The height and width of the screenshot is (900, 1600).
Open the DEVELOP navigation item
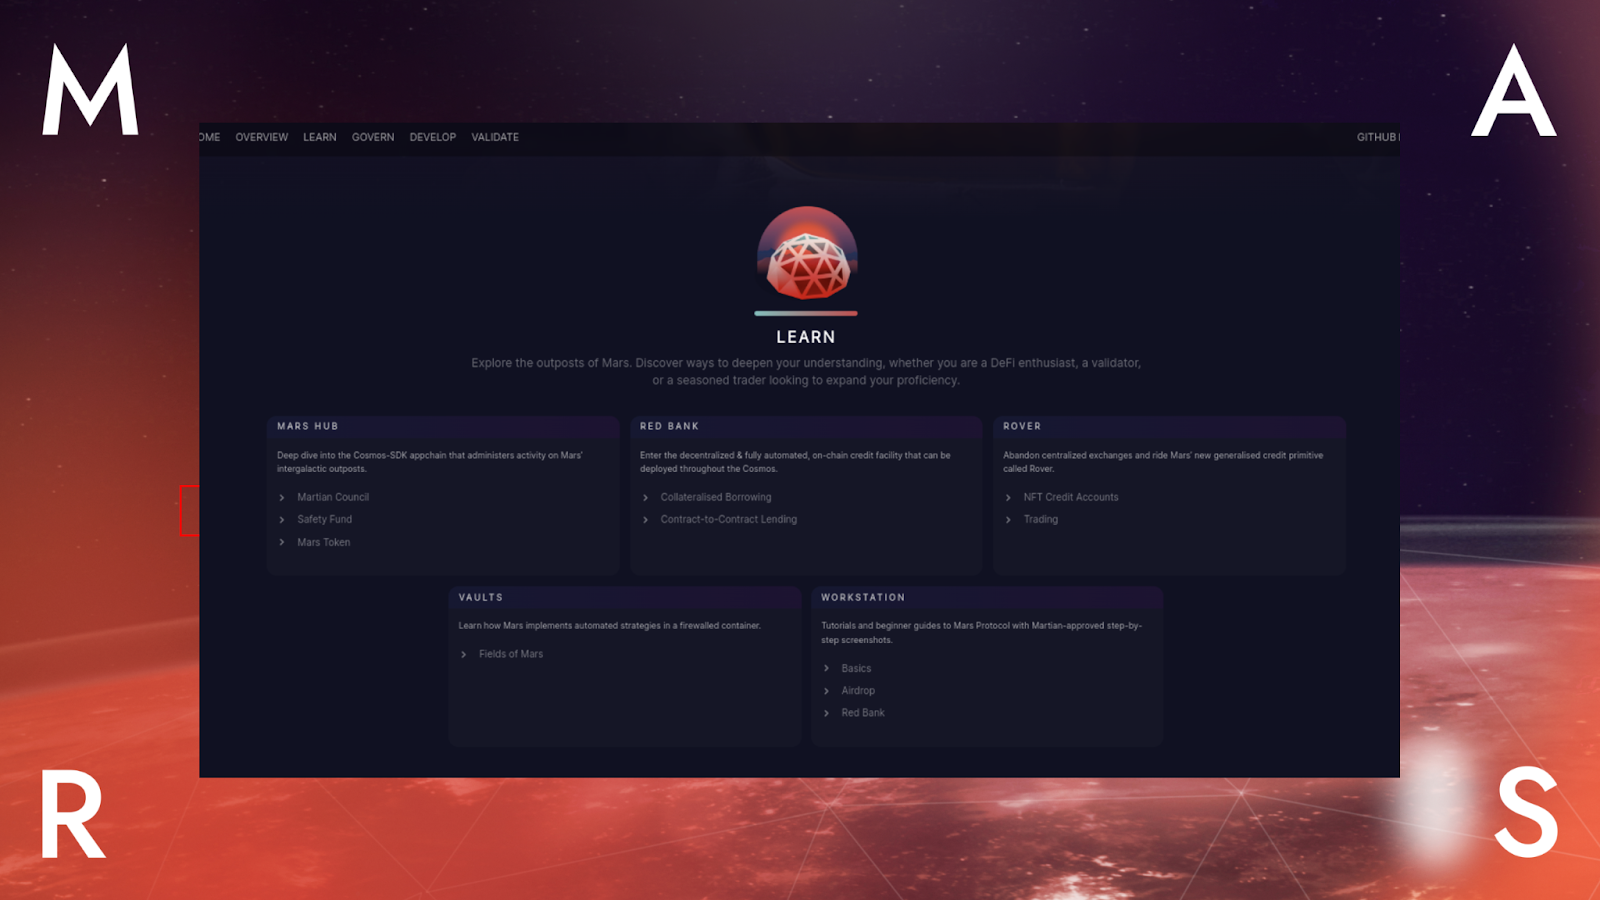(433, 137)
